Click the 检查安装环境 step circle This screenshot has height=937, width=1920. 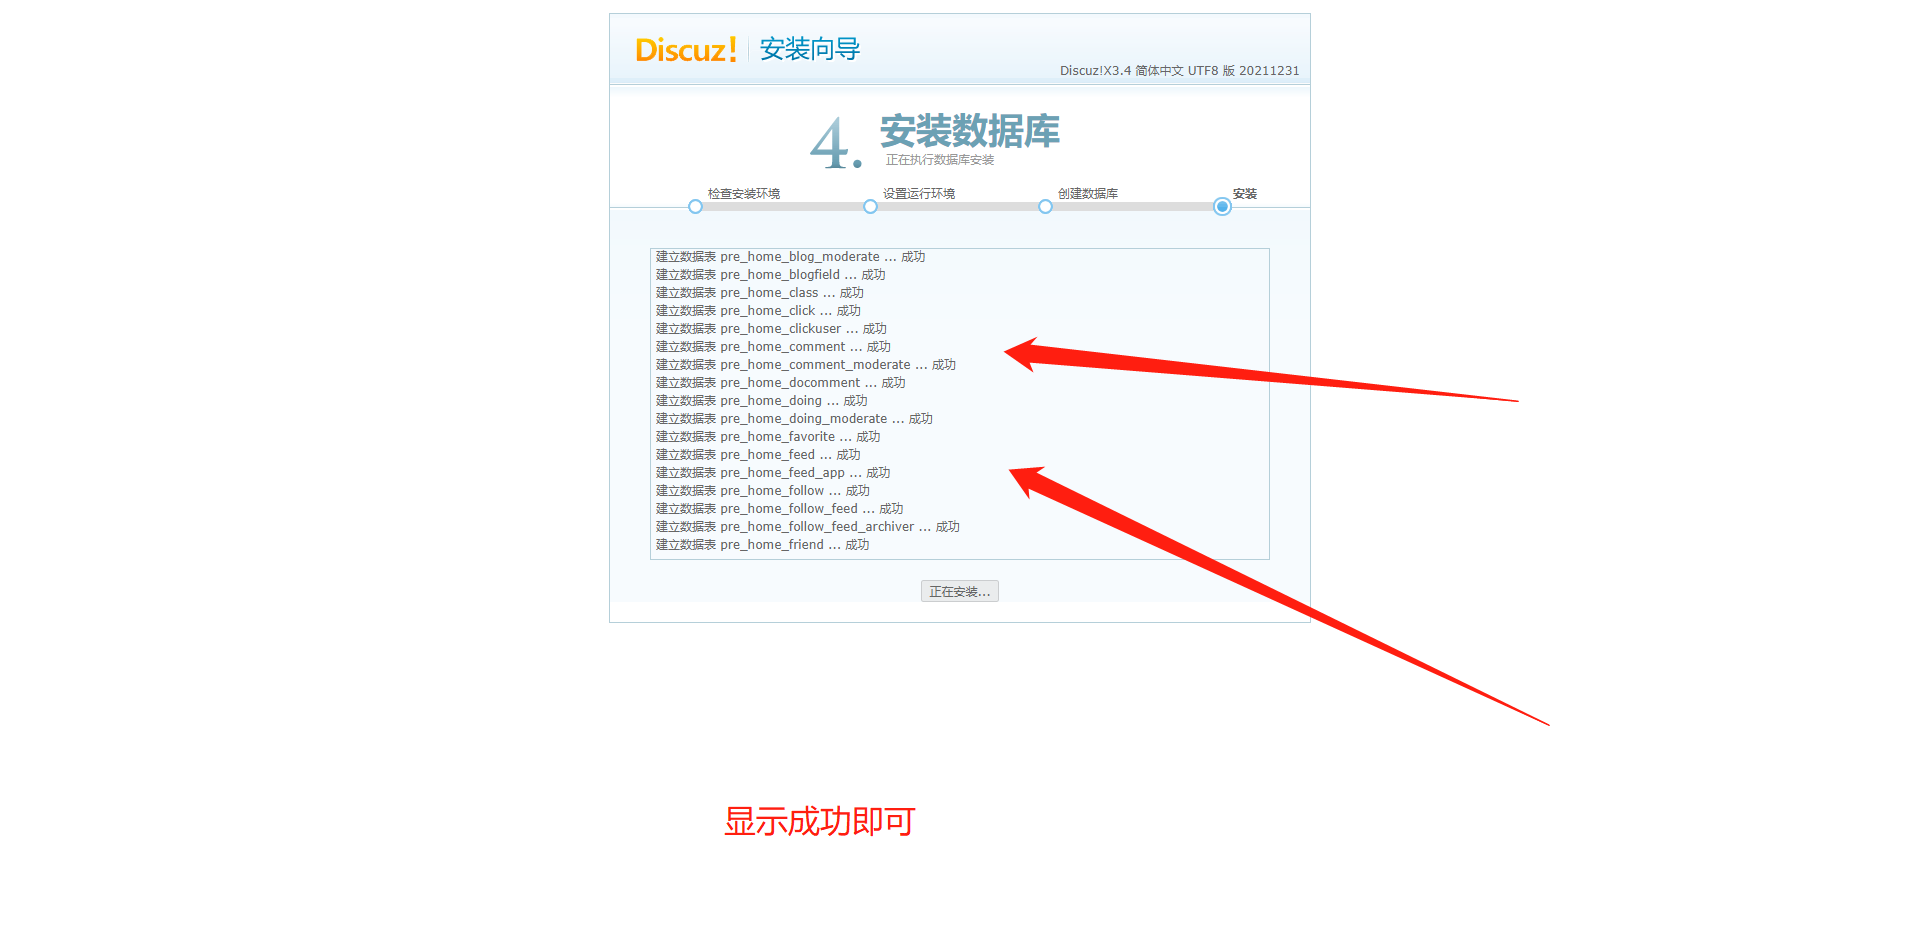(x=695, y=207)
